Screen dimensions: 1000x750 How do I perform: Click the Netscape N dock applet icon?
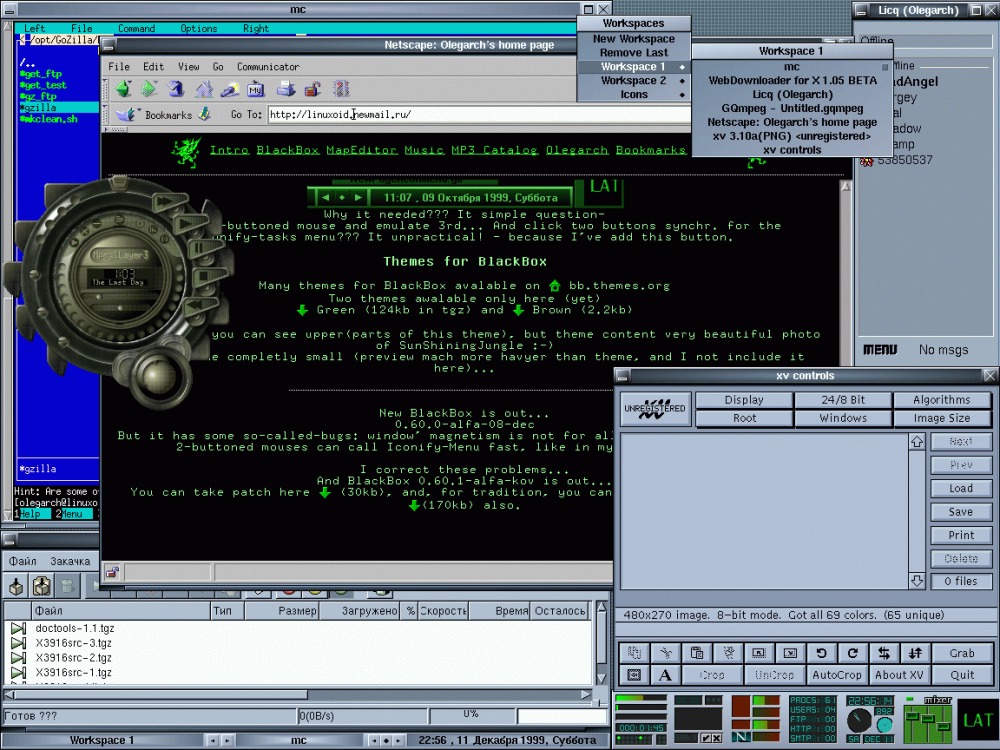(740, 737)
